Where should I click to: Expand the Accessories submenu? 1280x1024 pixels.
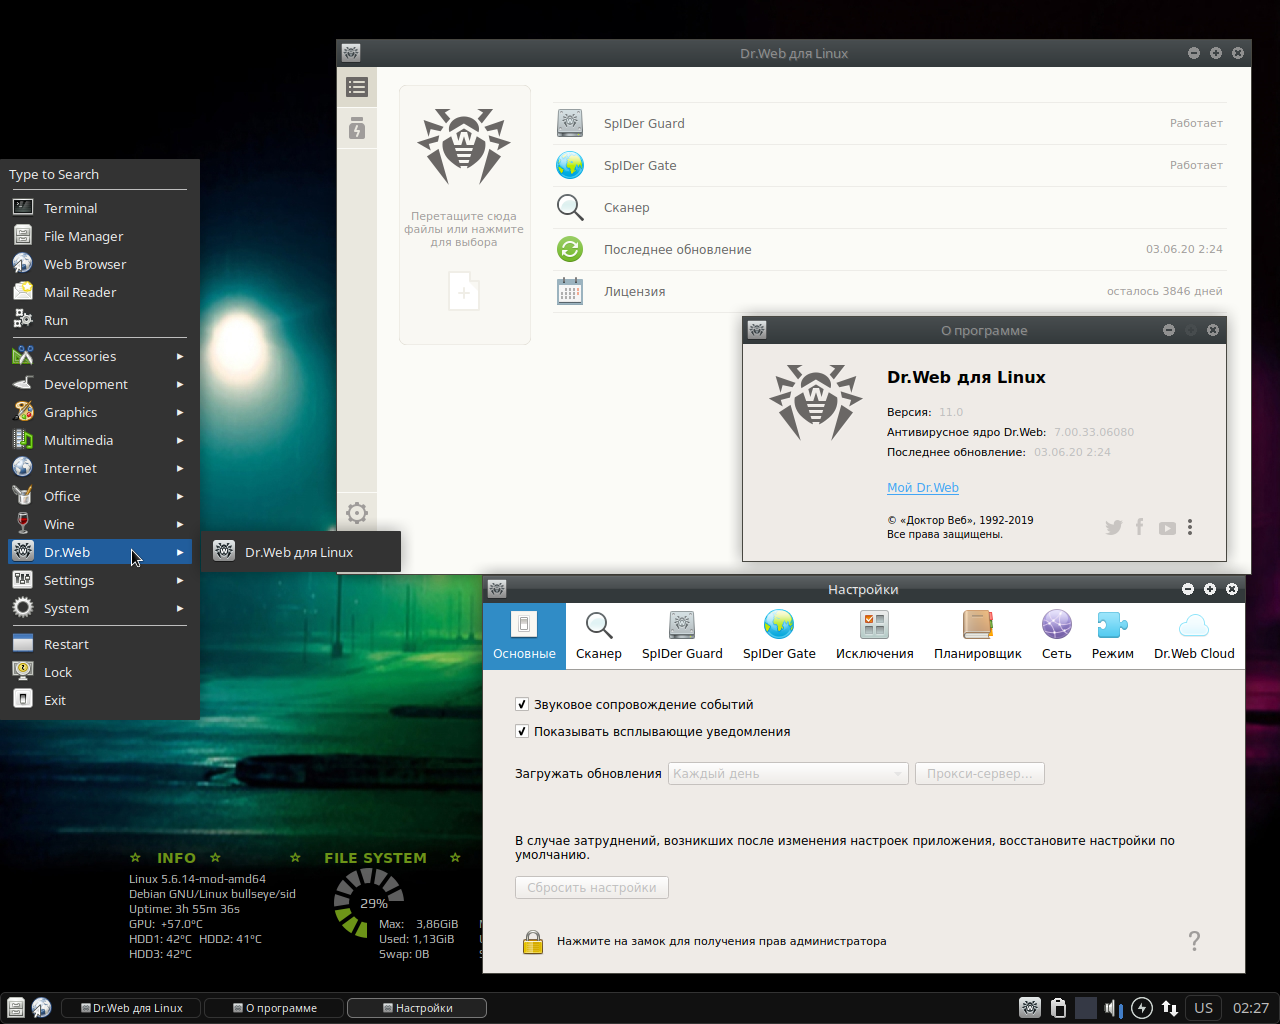tap(99, 356)
